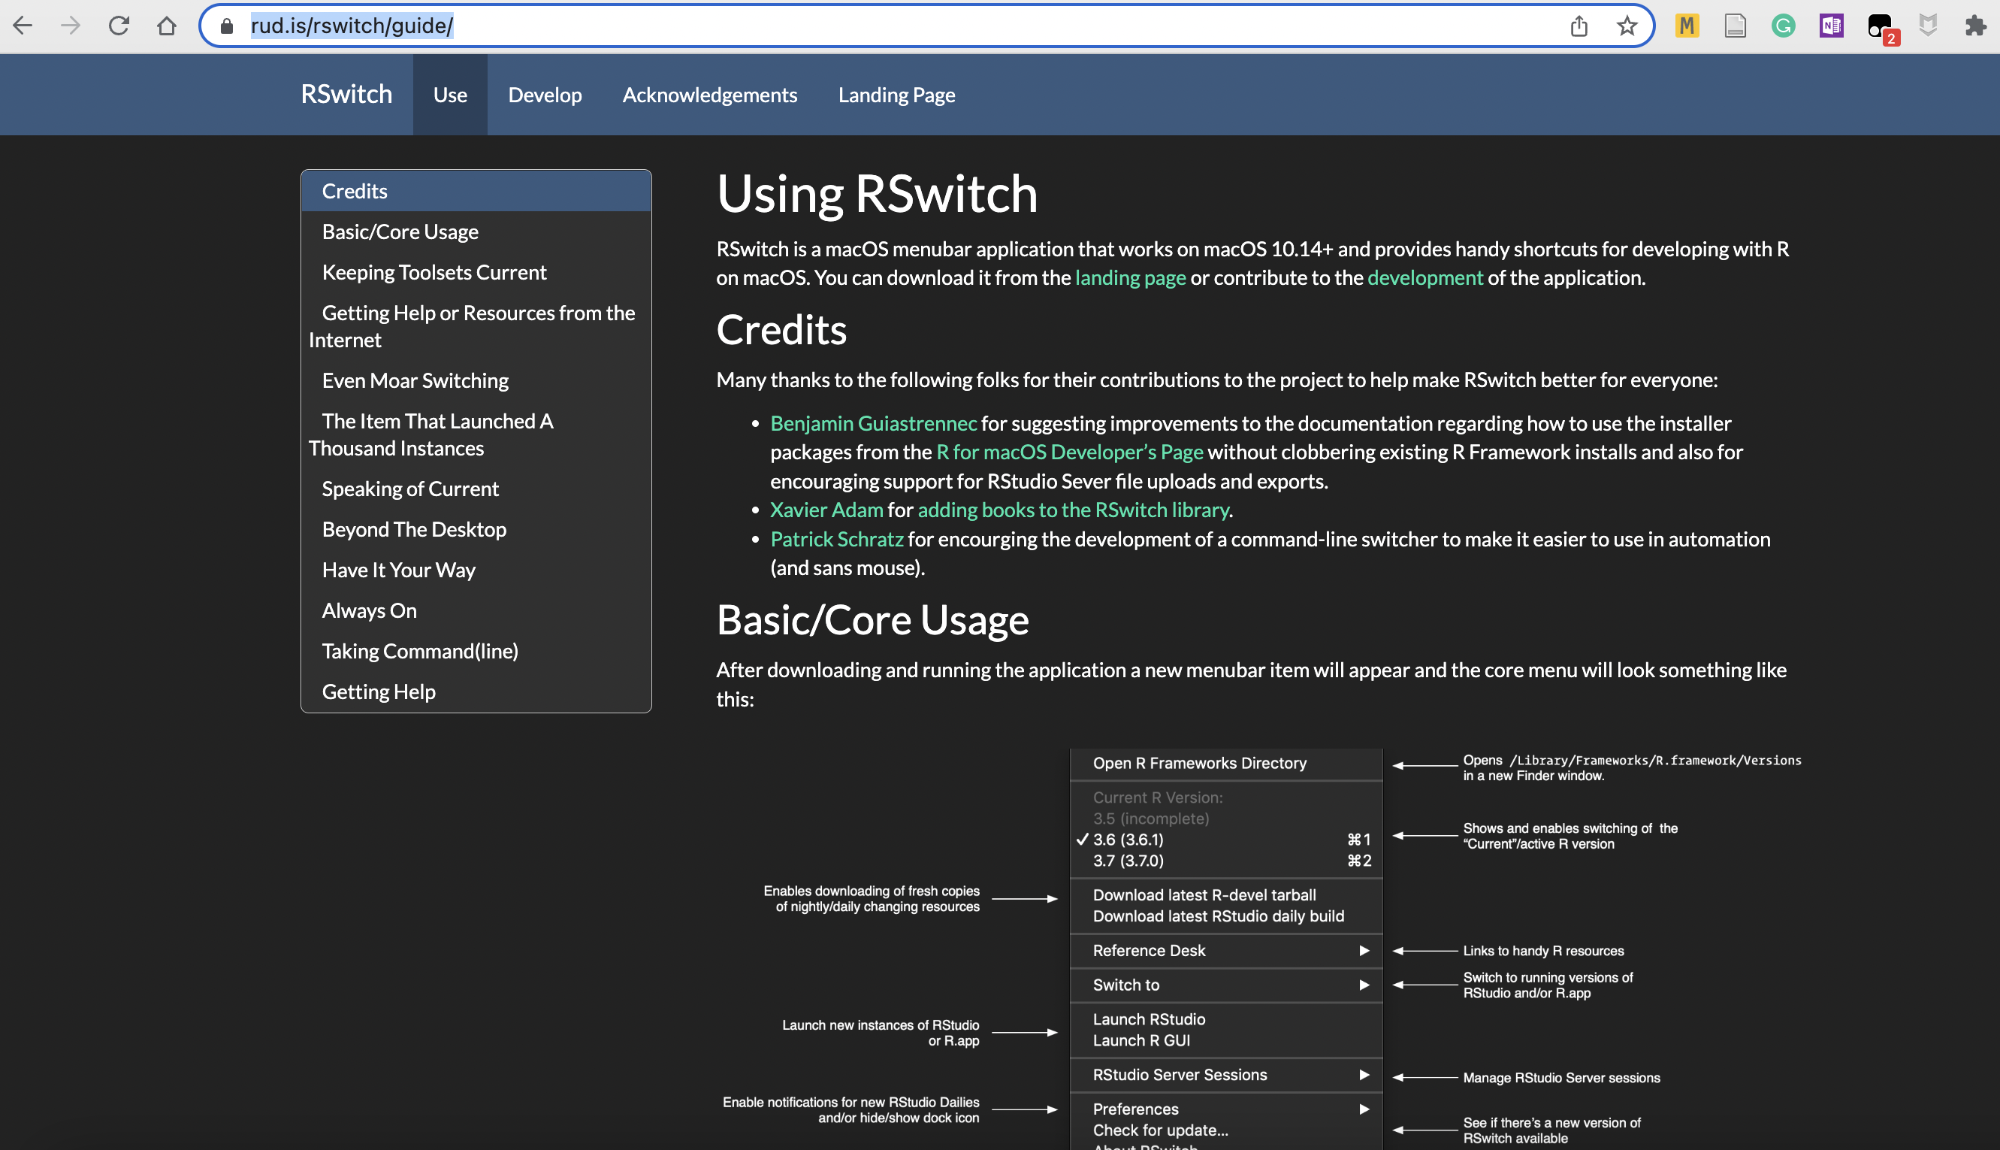2000x1150 pixels.
Task: Click the Basic/Core Usage heading
Action: pyautogui.click(x=873, y=621)
